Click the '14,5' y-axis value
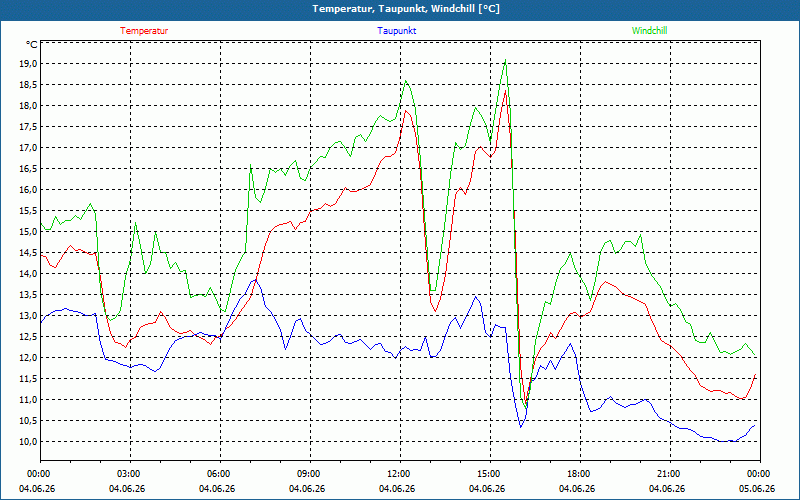The image size is (800, 500). 28,253
